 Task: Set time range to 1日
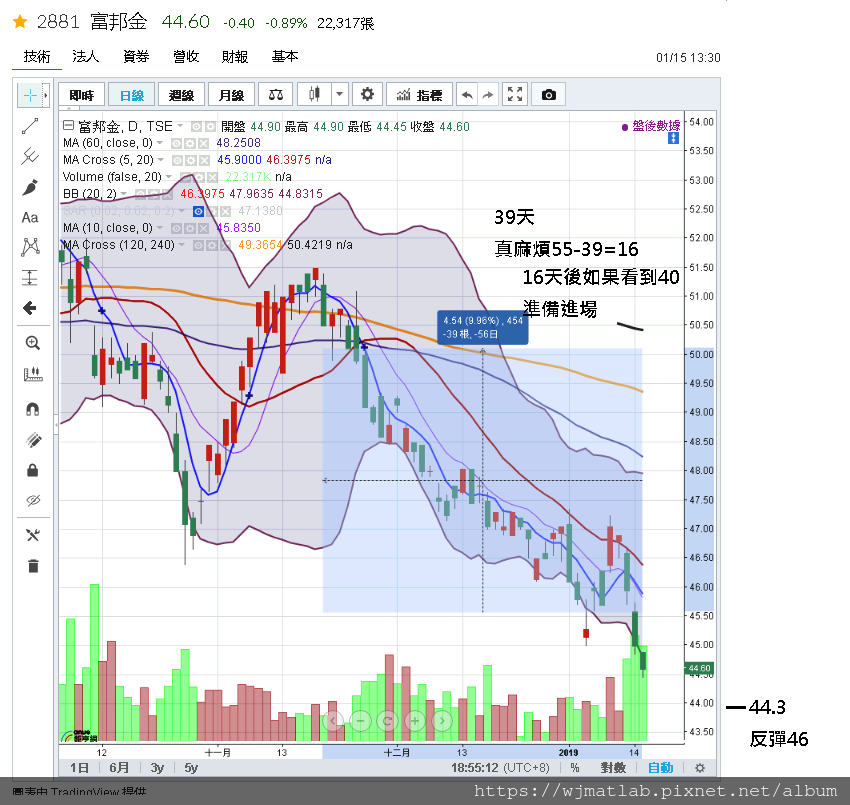(79, 768)
